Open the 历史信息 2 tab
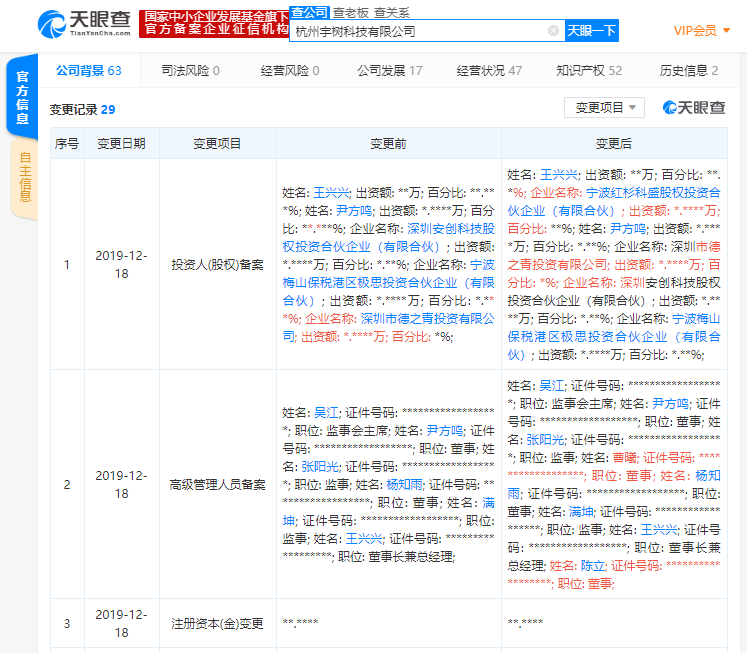Screen dimensions: 747x653 pos(689,71)
